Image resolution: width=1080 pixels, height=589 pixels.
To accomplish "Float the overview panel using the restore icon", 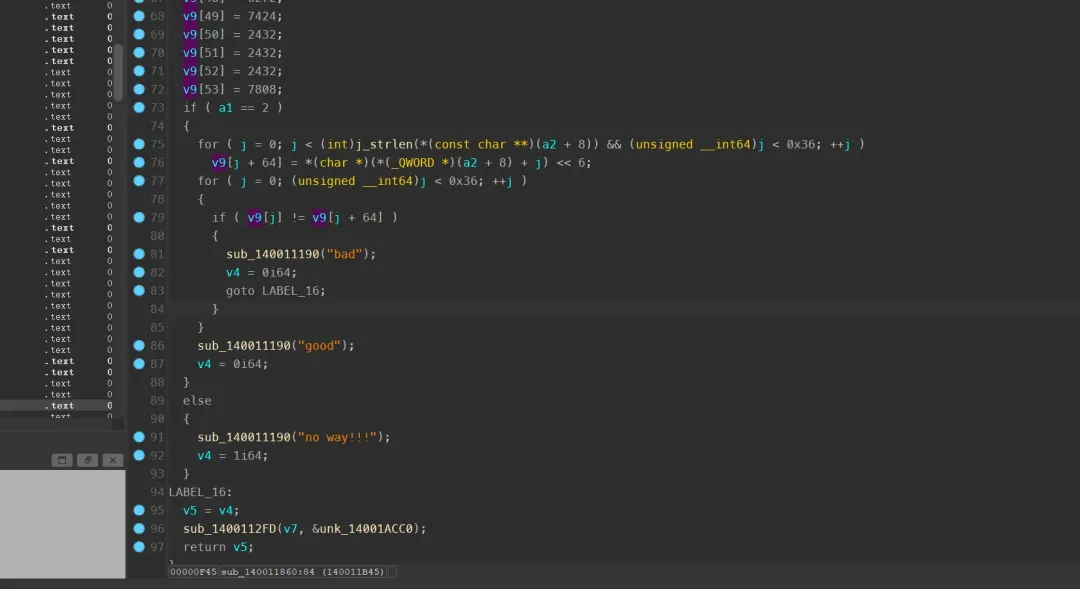I will (87, 460).
